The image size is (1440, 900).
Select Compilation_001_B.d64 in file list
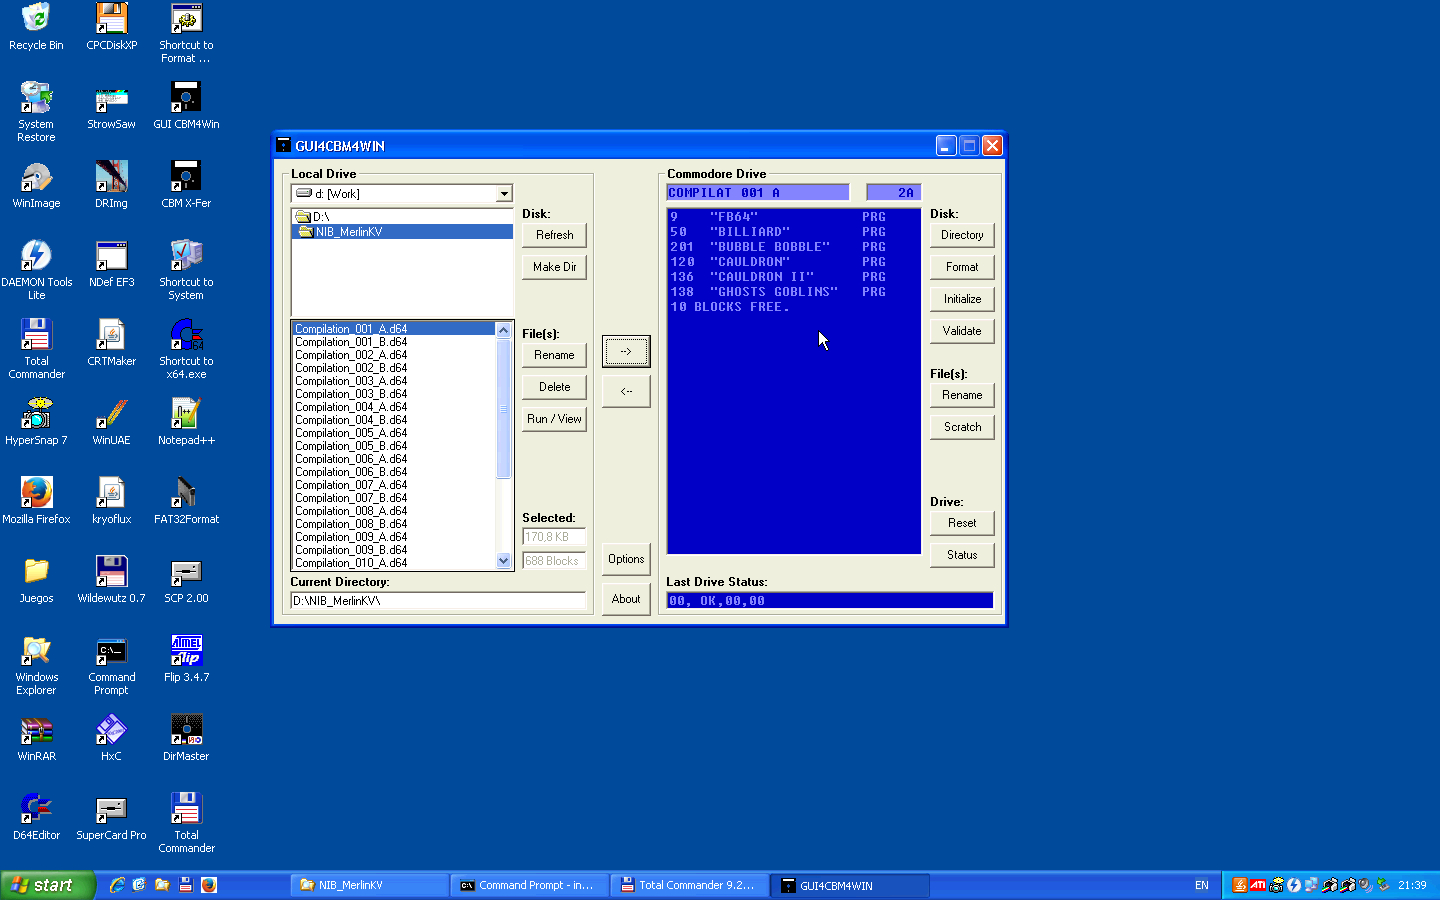394,342
